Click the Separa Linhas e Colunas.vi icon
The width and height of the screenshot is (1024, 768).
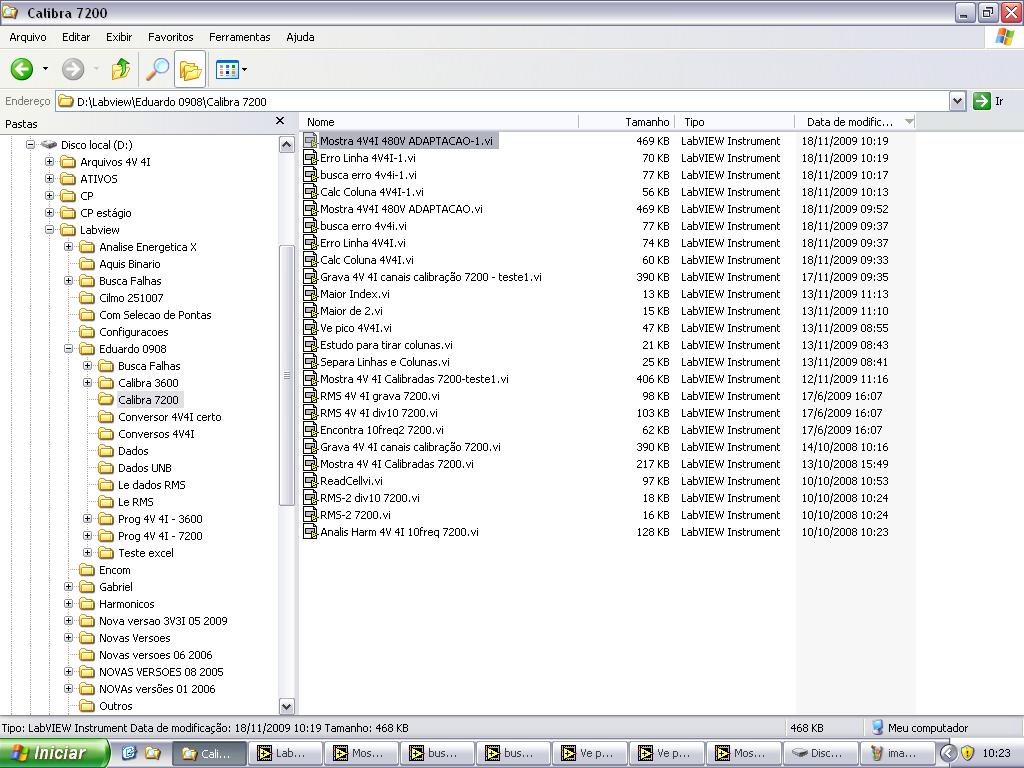tap(310, 362)
